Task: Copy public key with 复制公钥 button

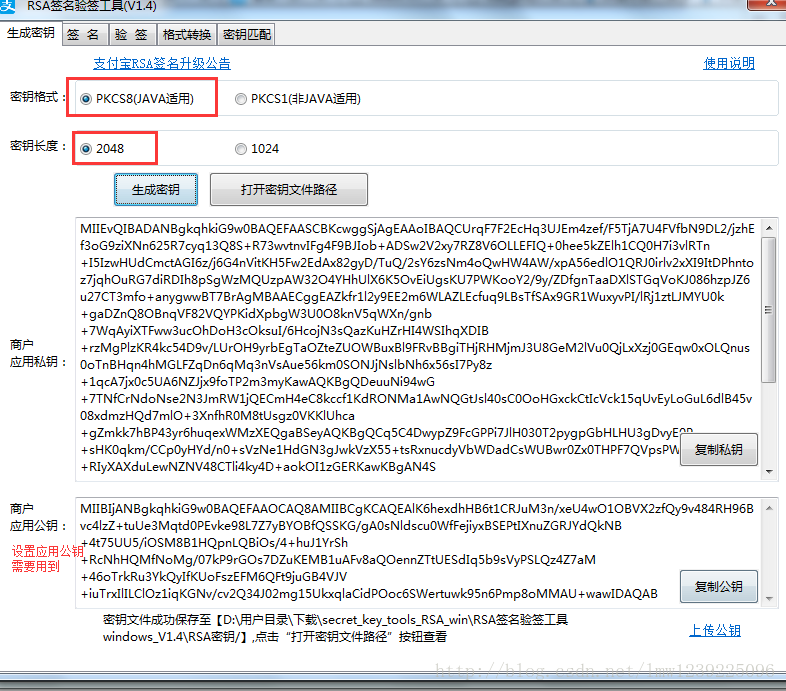Action: (x=718, y=586)
